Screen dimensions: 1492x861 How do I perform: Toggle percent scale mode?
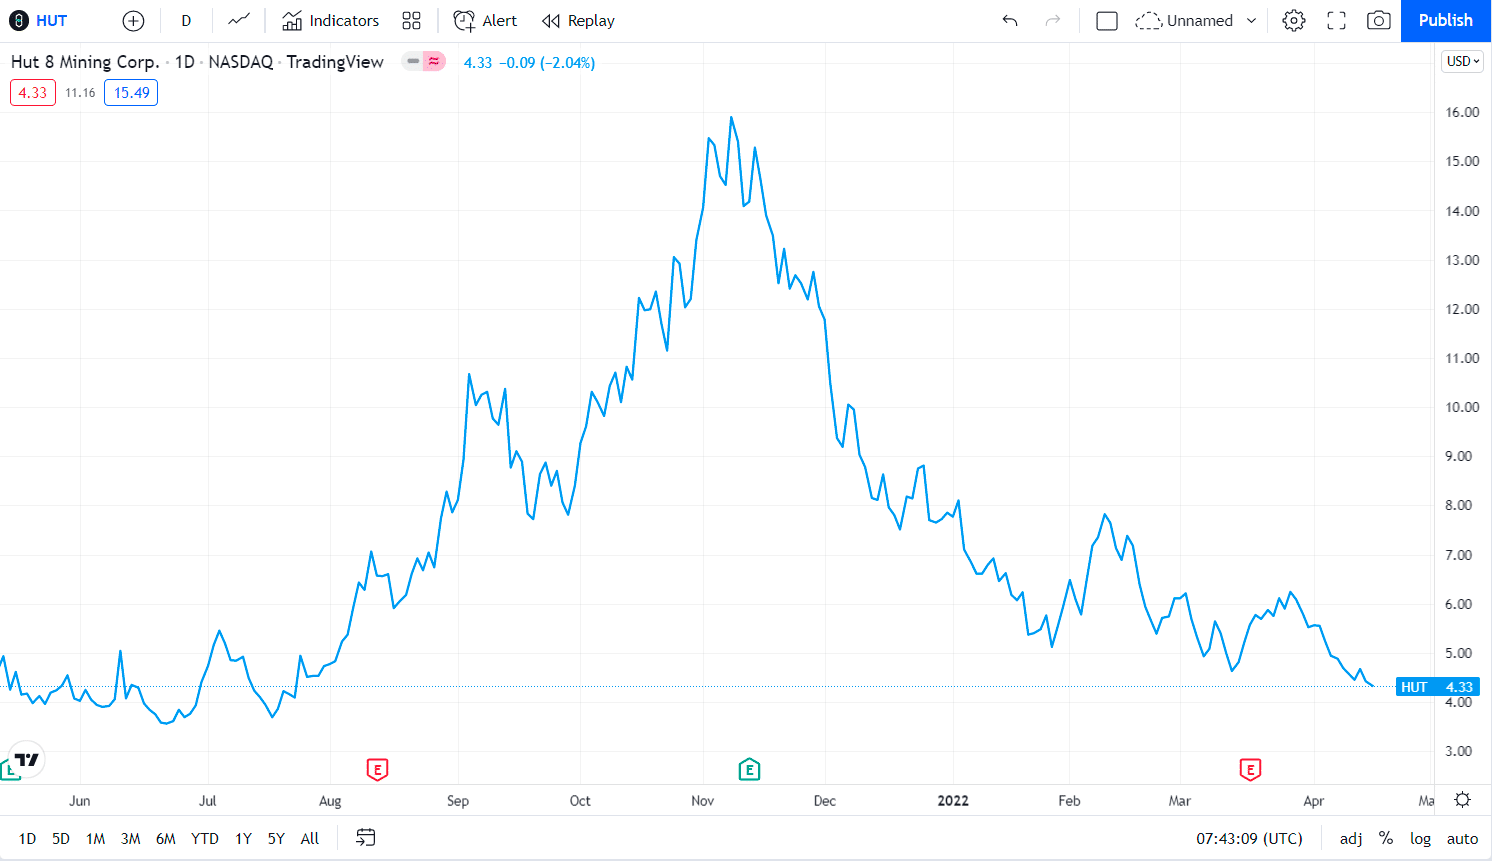coord(1386,838)
